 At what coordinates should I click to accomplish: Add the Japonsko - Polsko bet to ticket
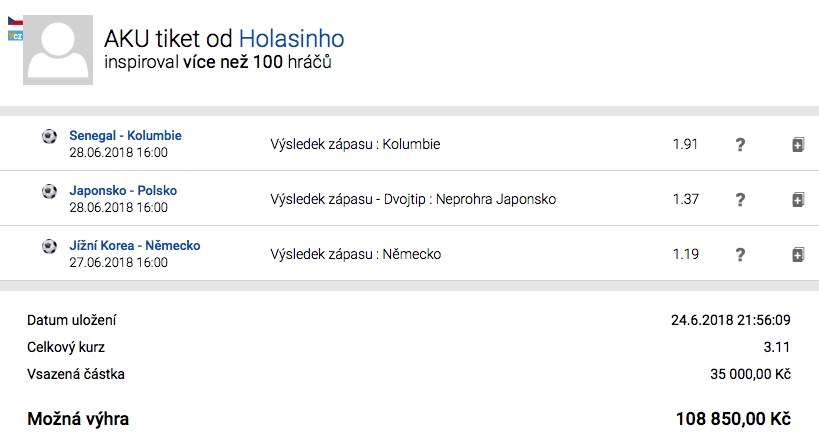tap(797, 200)
